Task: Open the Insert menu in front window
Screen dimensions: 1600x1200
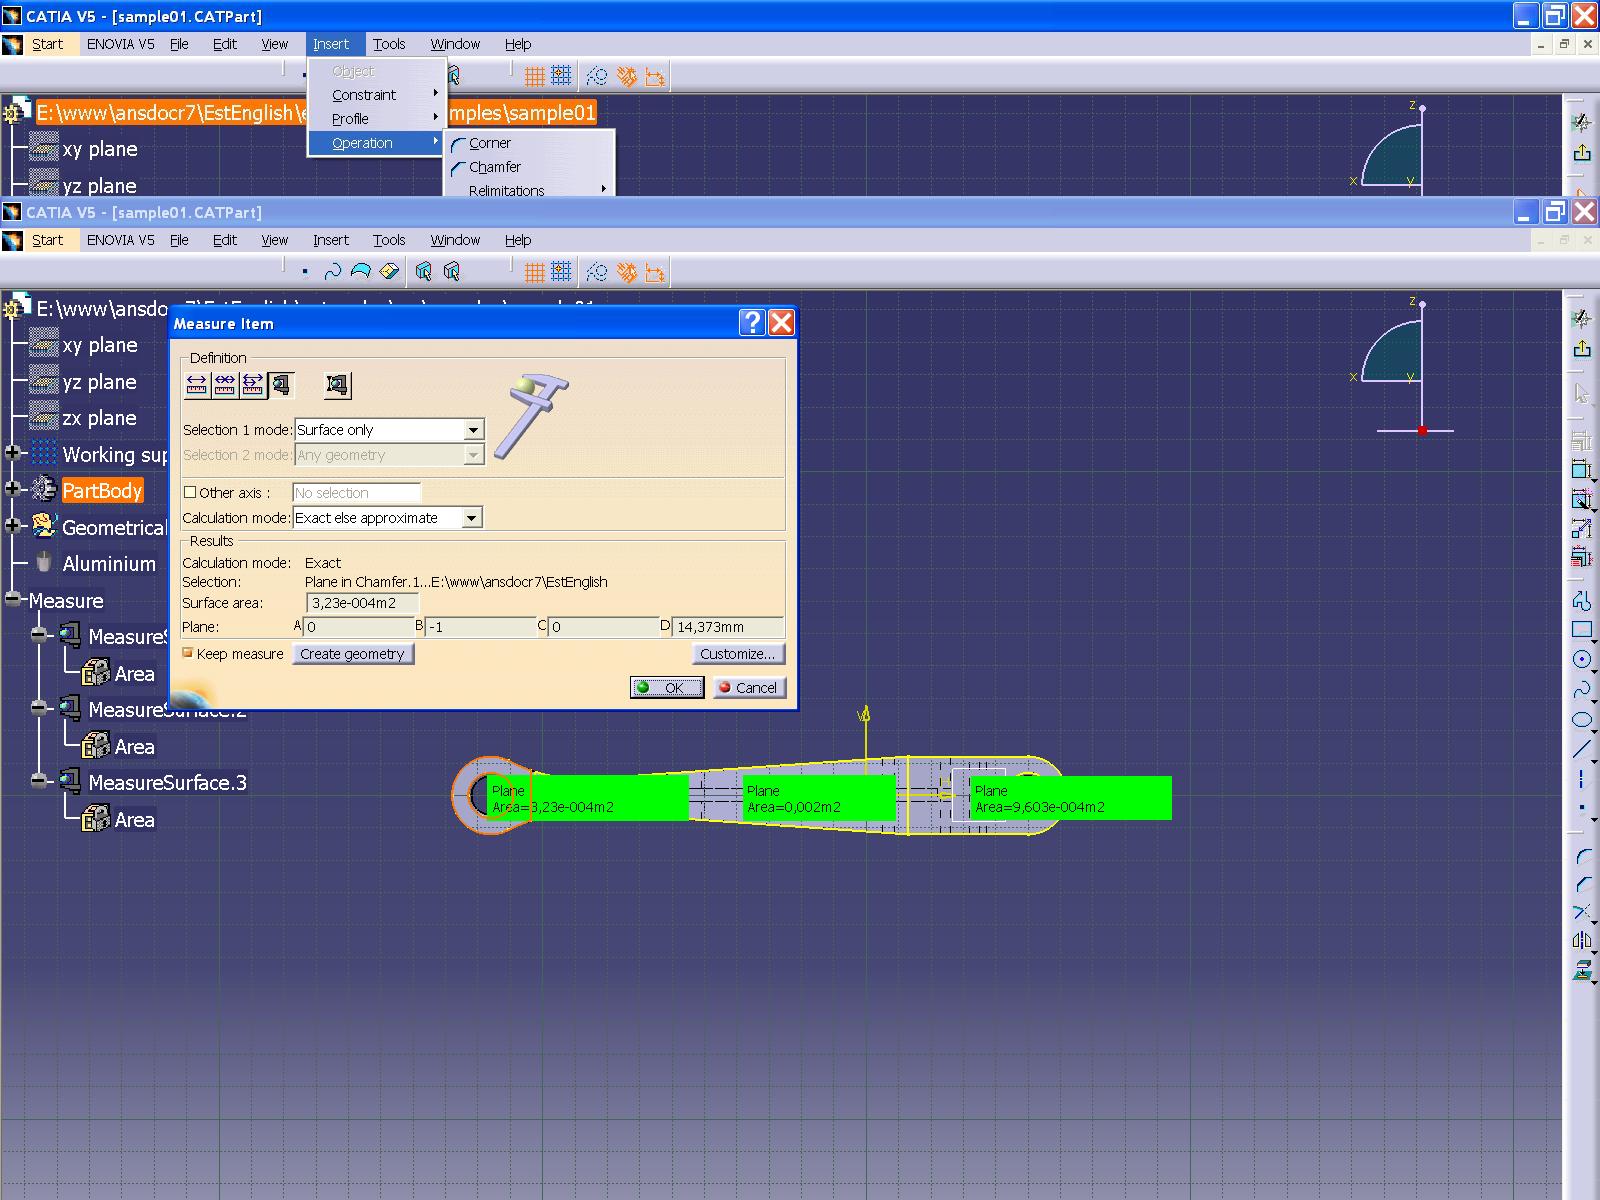Action: [x=330, y=240]
